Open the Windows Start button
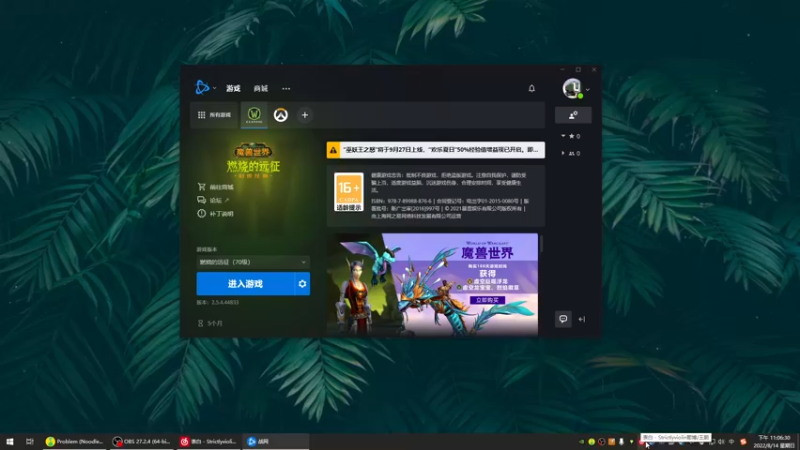800x450 pixels. [10, 441]
